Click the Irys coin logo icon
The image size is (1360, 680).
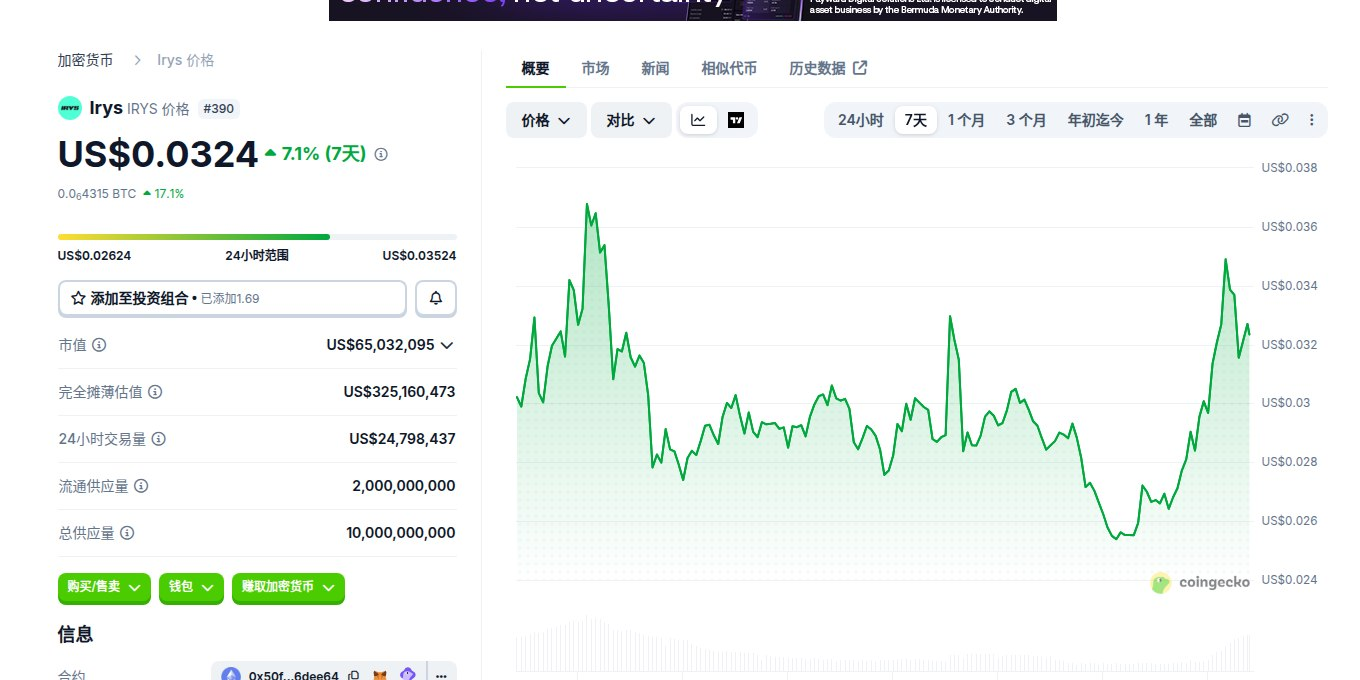click(70, 108)
